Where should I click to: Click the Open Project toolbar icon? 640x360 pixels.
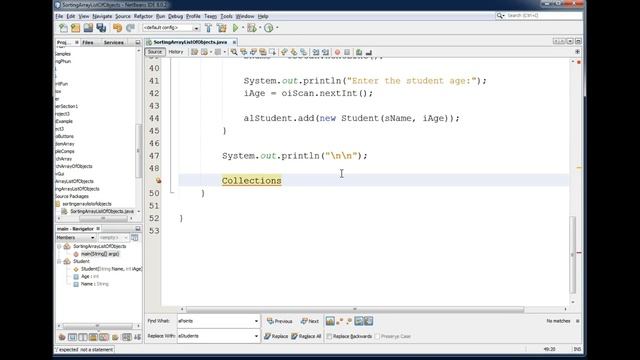[88, 28]
